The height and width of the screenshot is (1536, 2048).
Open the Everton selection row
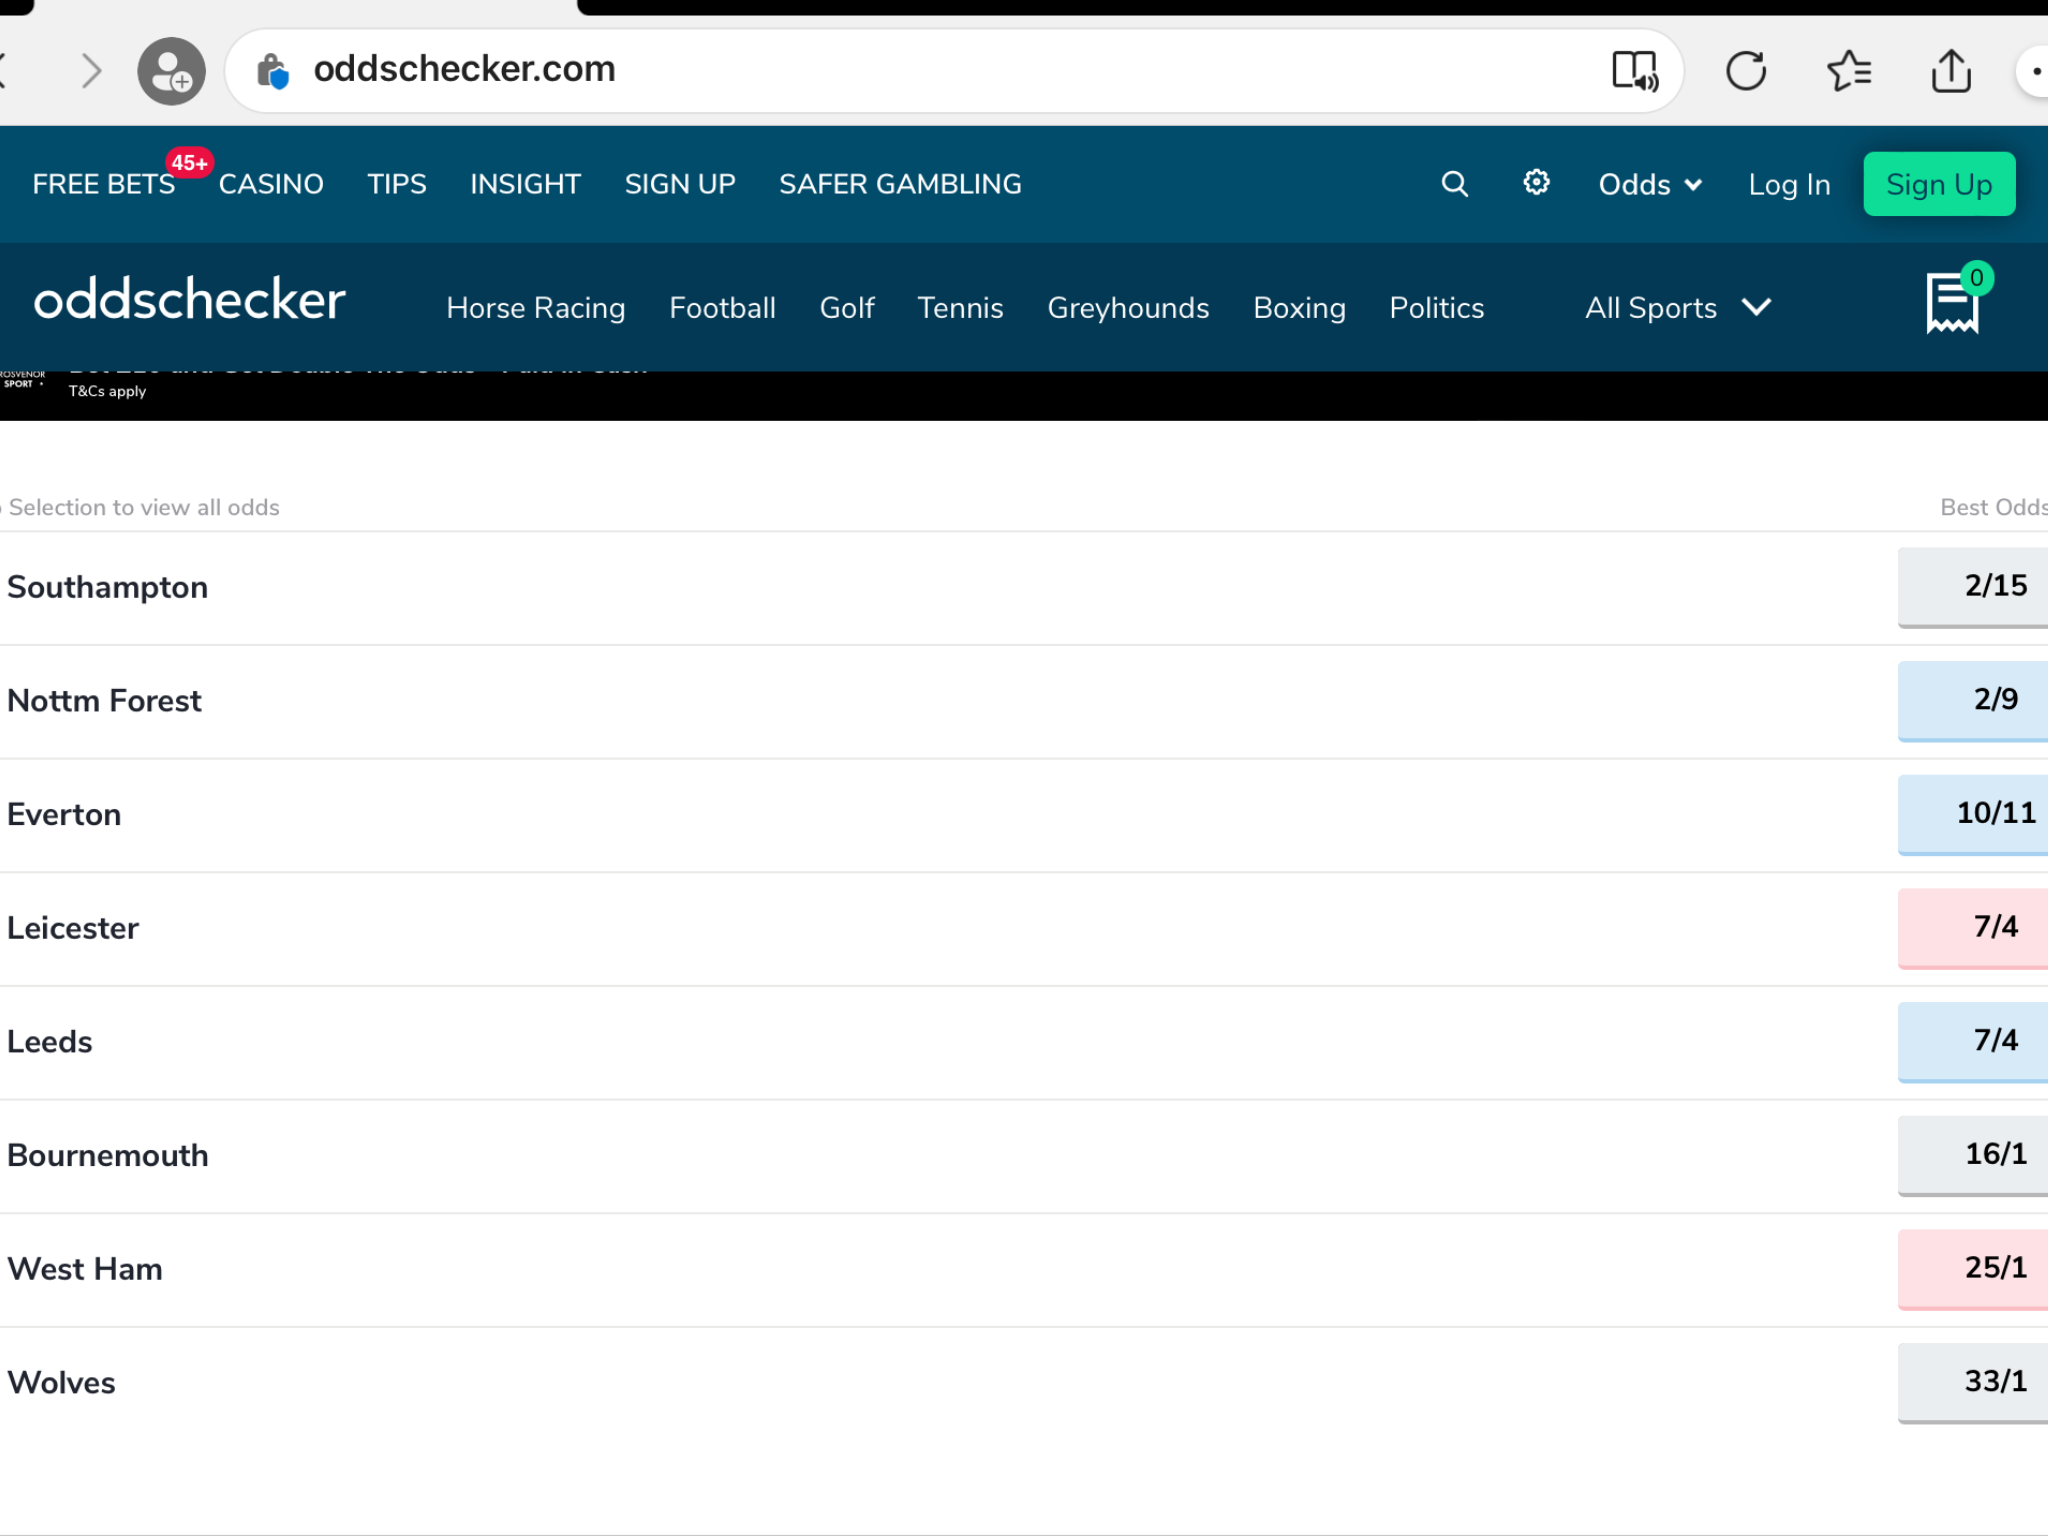click(1024, 815)
